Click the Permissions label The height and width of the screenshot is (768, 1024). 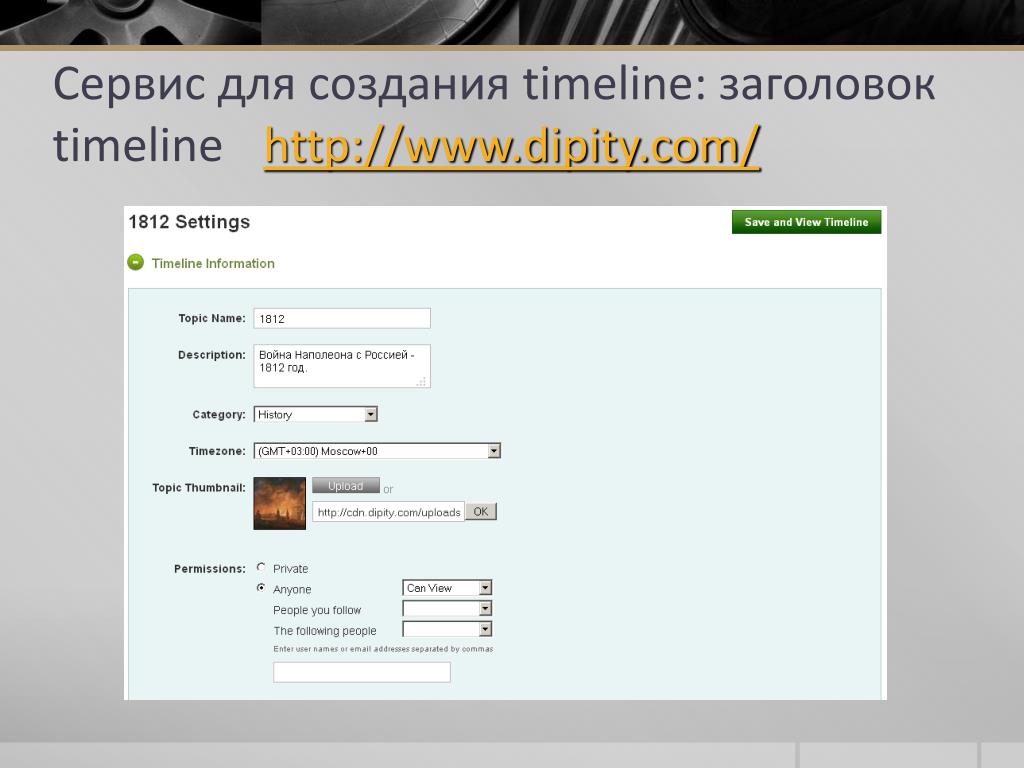210,569
